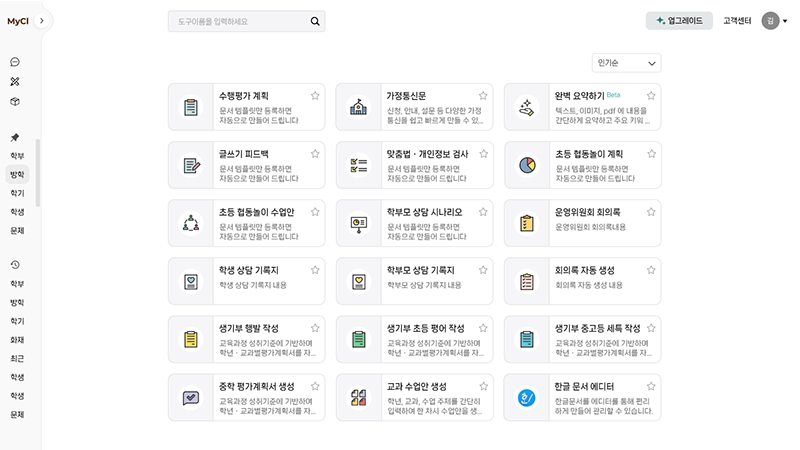Click the 가정통신문 school building icon
The height and width of the screenshot is (450, 800).
click(x=358, y=107)
